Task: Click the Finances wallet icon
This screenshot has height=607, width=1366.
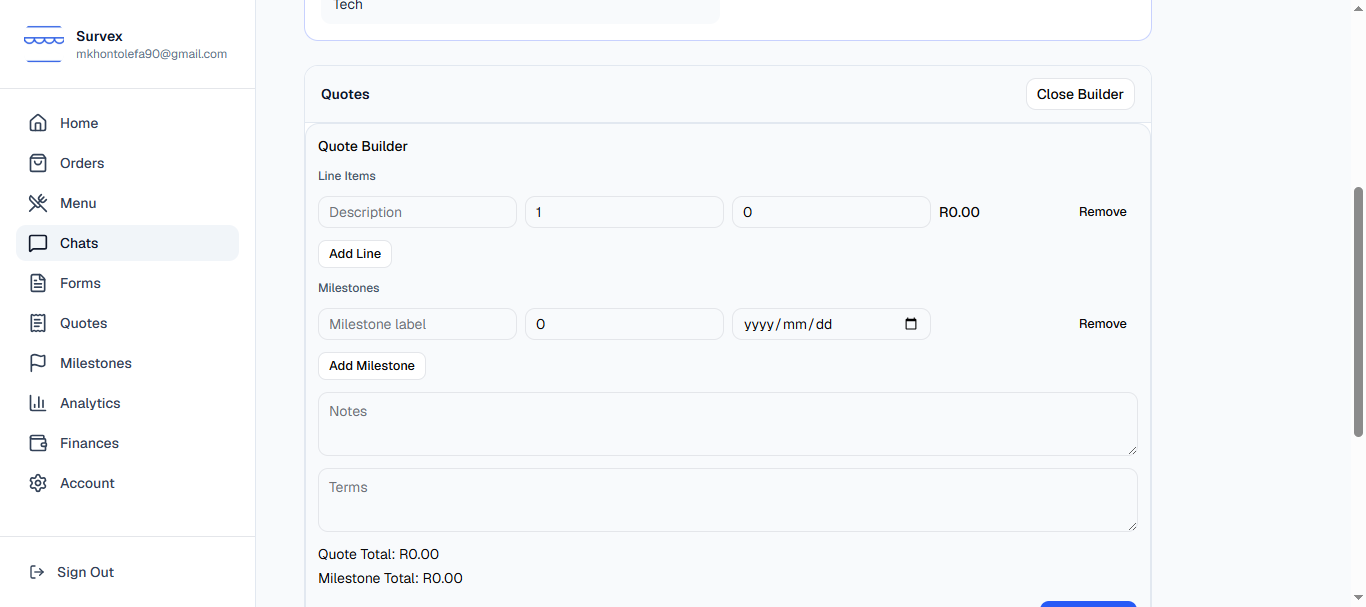Action: [x=38, y=443]
